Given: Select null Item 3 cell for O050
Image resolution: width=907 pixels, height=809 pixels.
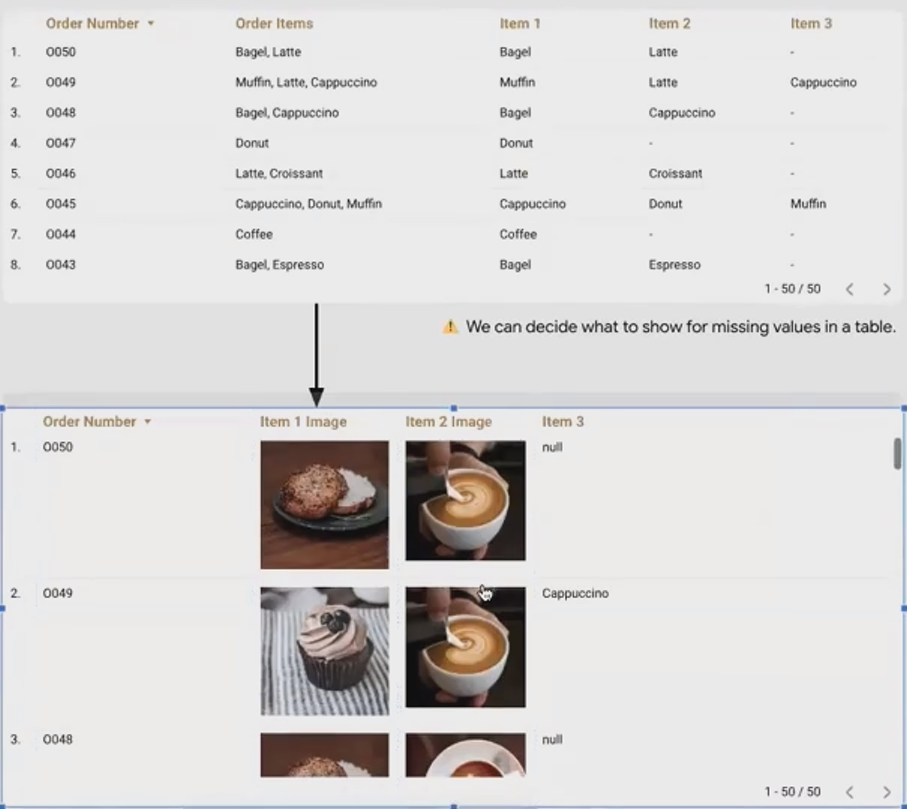Looking at the screenshot, I should (552, 447).
